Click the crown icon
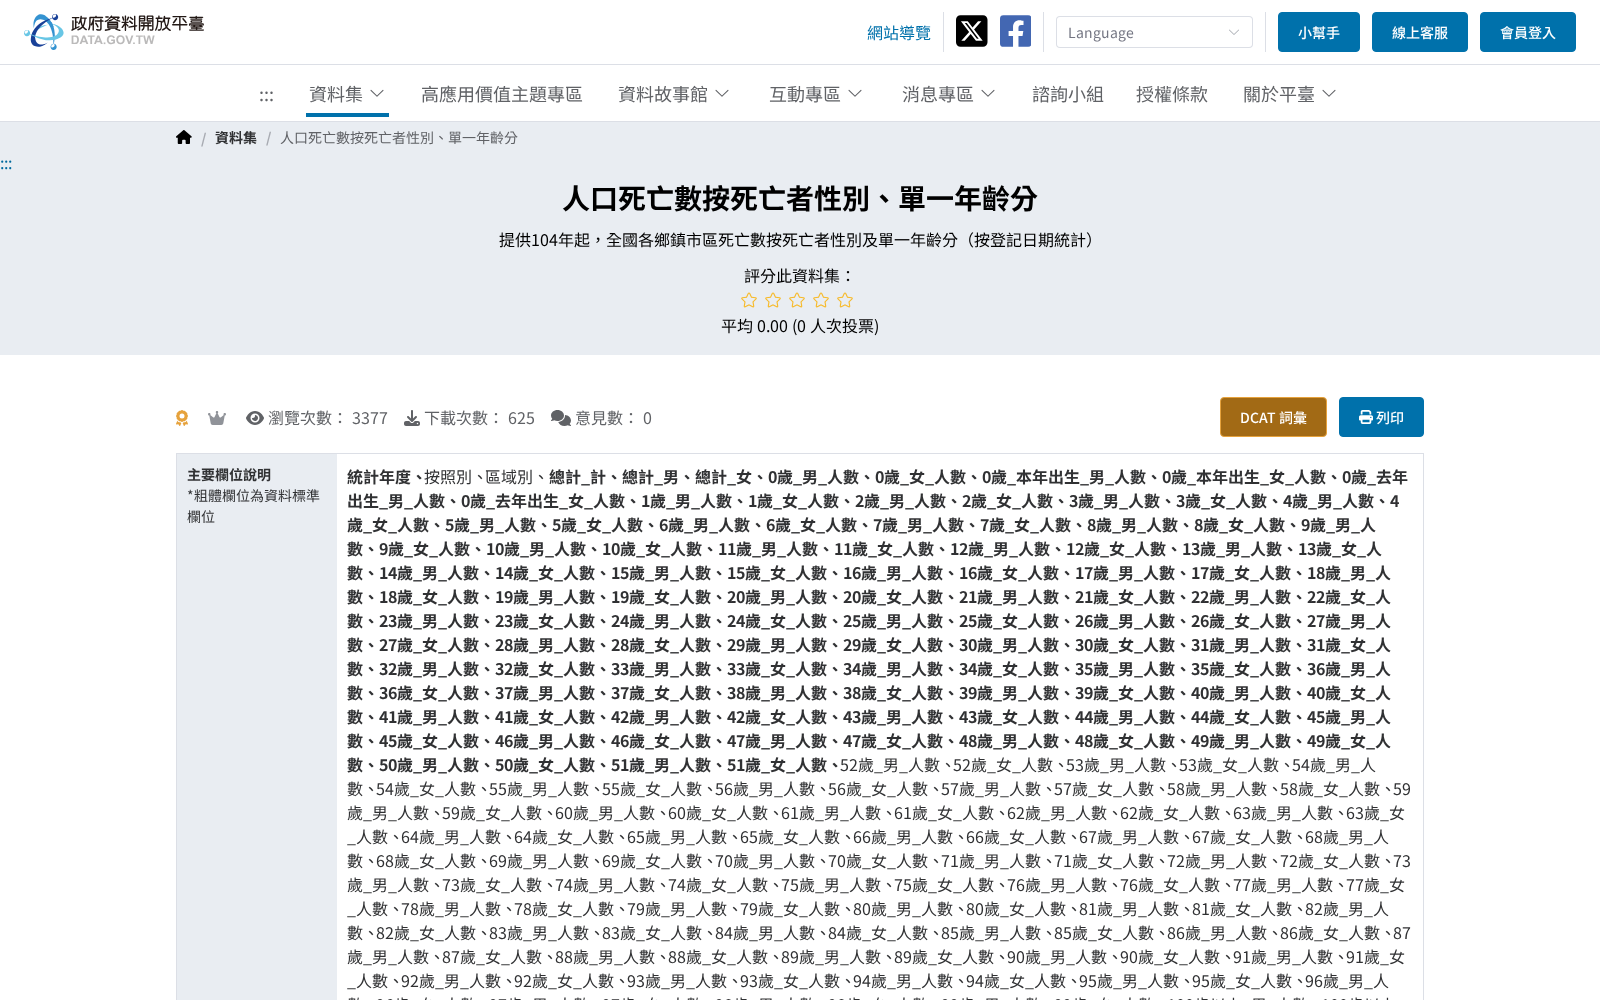The image size is (1600, 1000). pyautogui.click(x=217, y=418)
